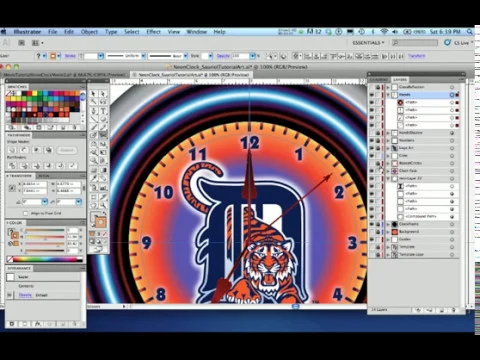
Task: Select the Selection tool (black arrow)
Action: (x=94, y=94)
